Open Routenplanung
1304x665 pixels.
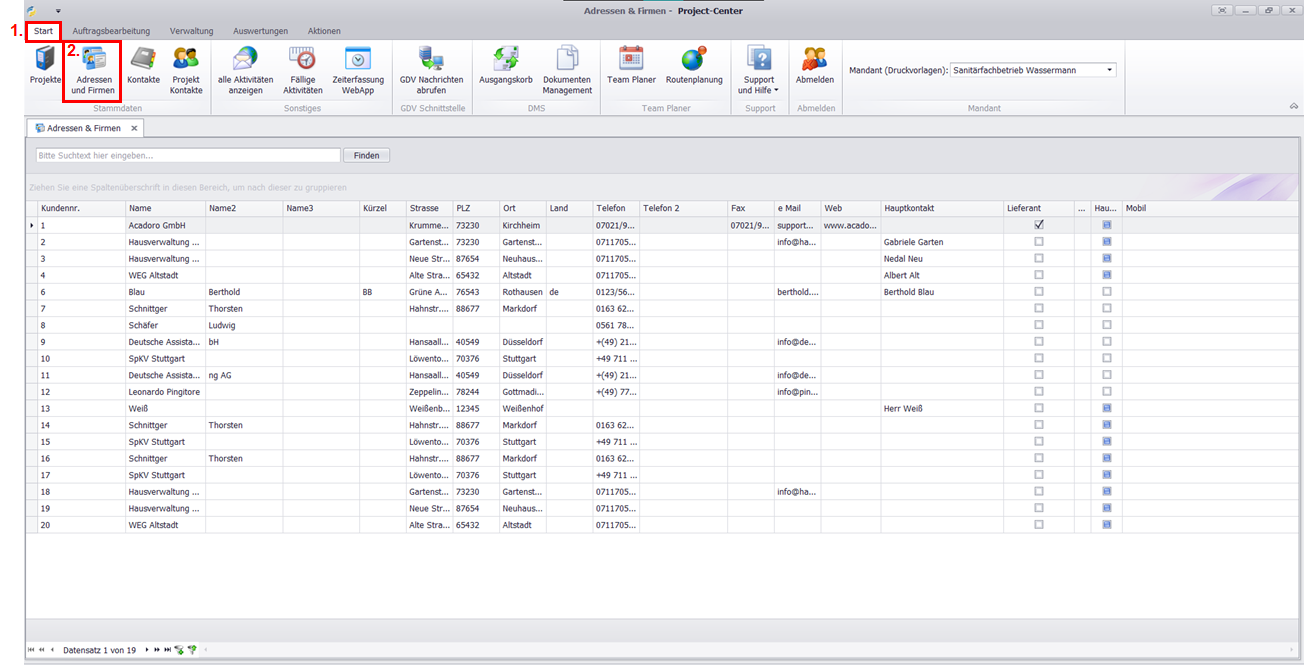coord(694,68)
